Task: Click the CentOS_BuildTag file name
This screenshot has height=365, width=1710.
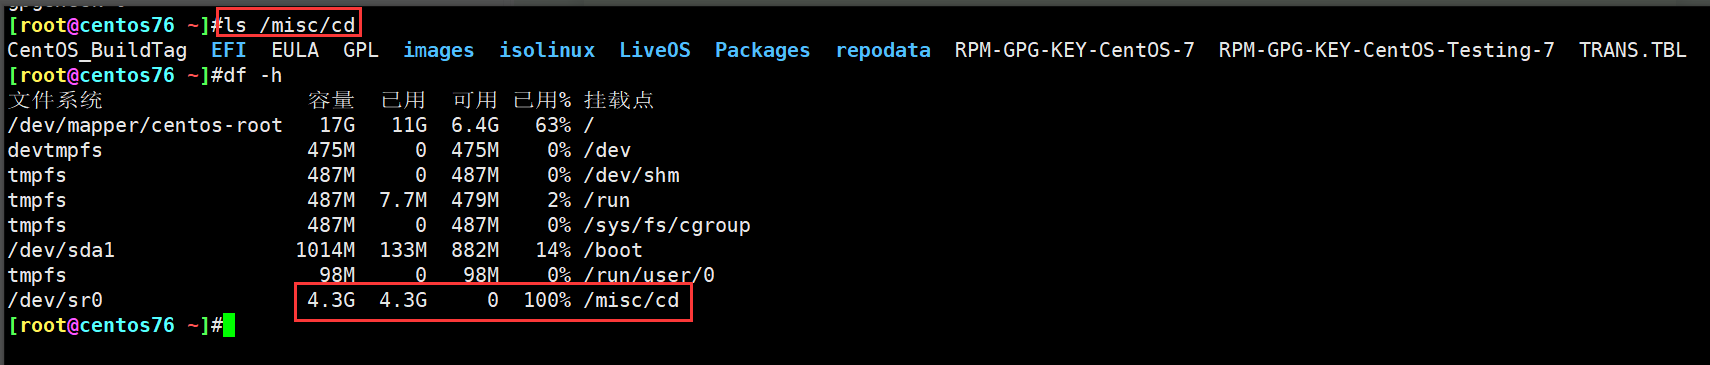Action: (97, 50)
